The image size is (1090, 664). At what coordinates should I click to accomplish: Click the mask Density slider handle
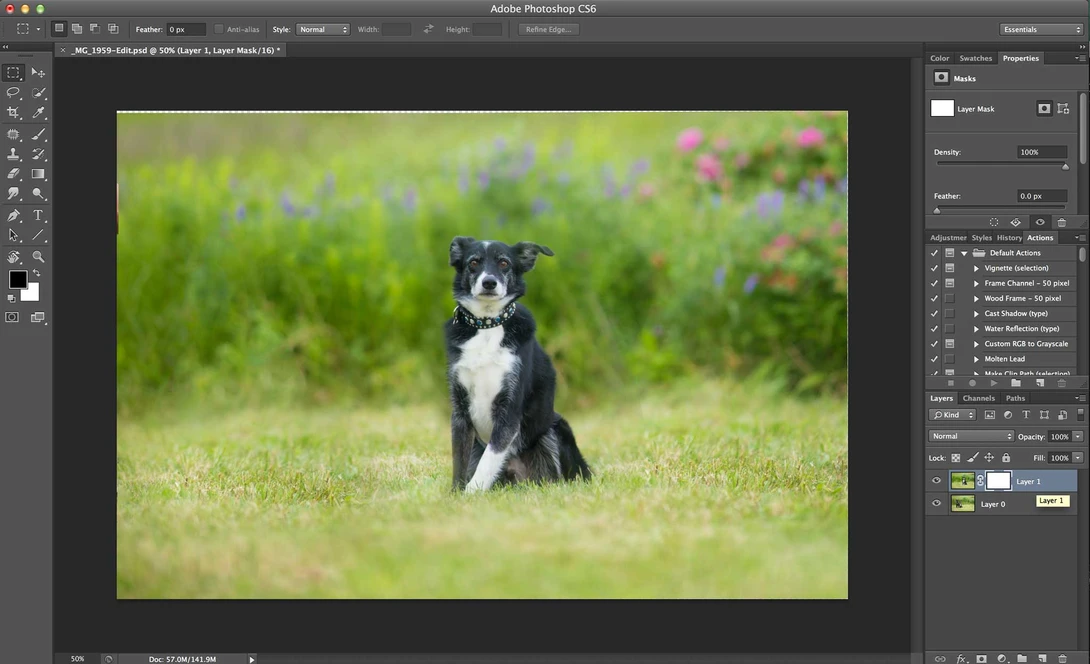(1065, 166)
